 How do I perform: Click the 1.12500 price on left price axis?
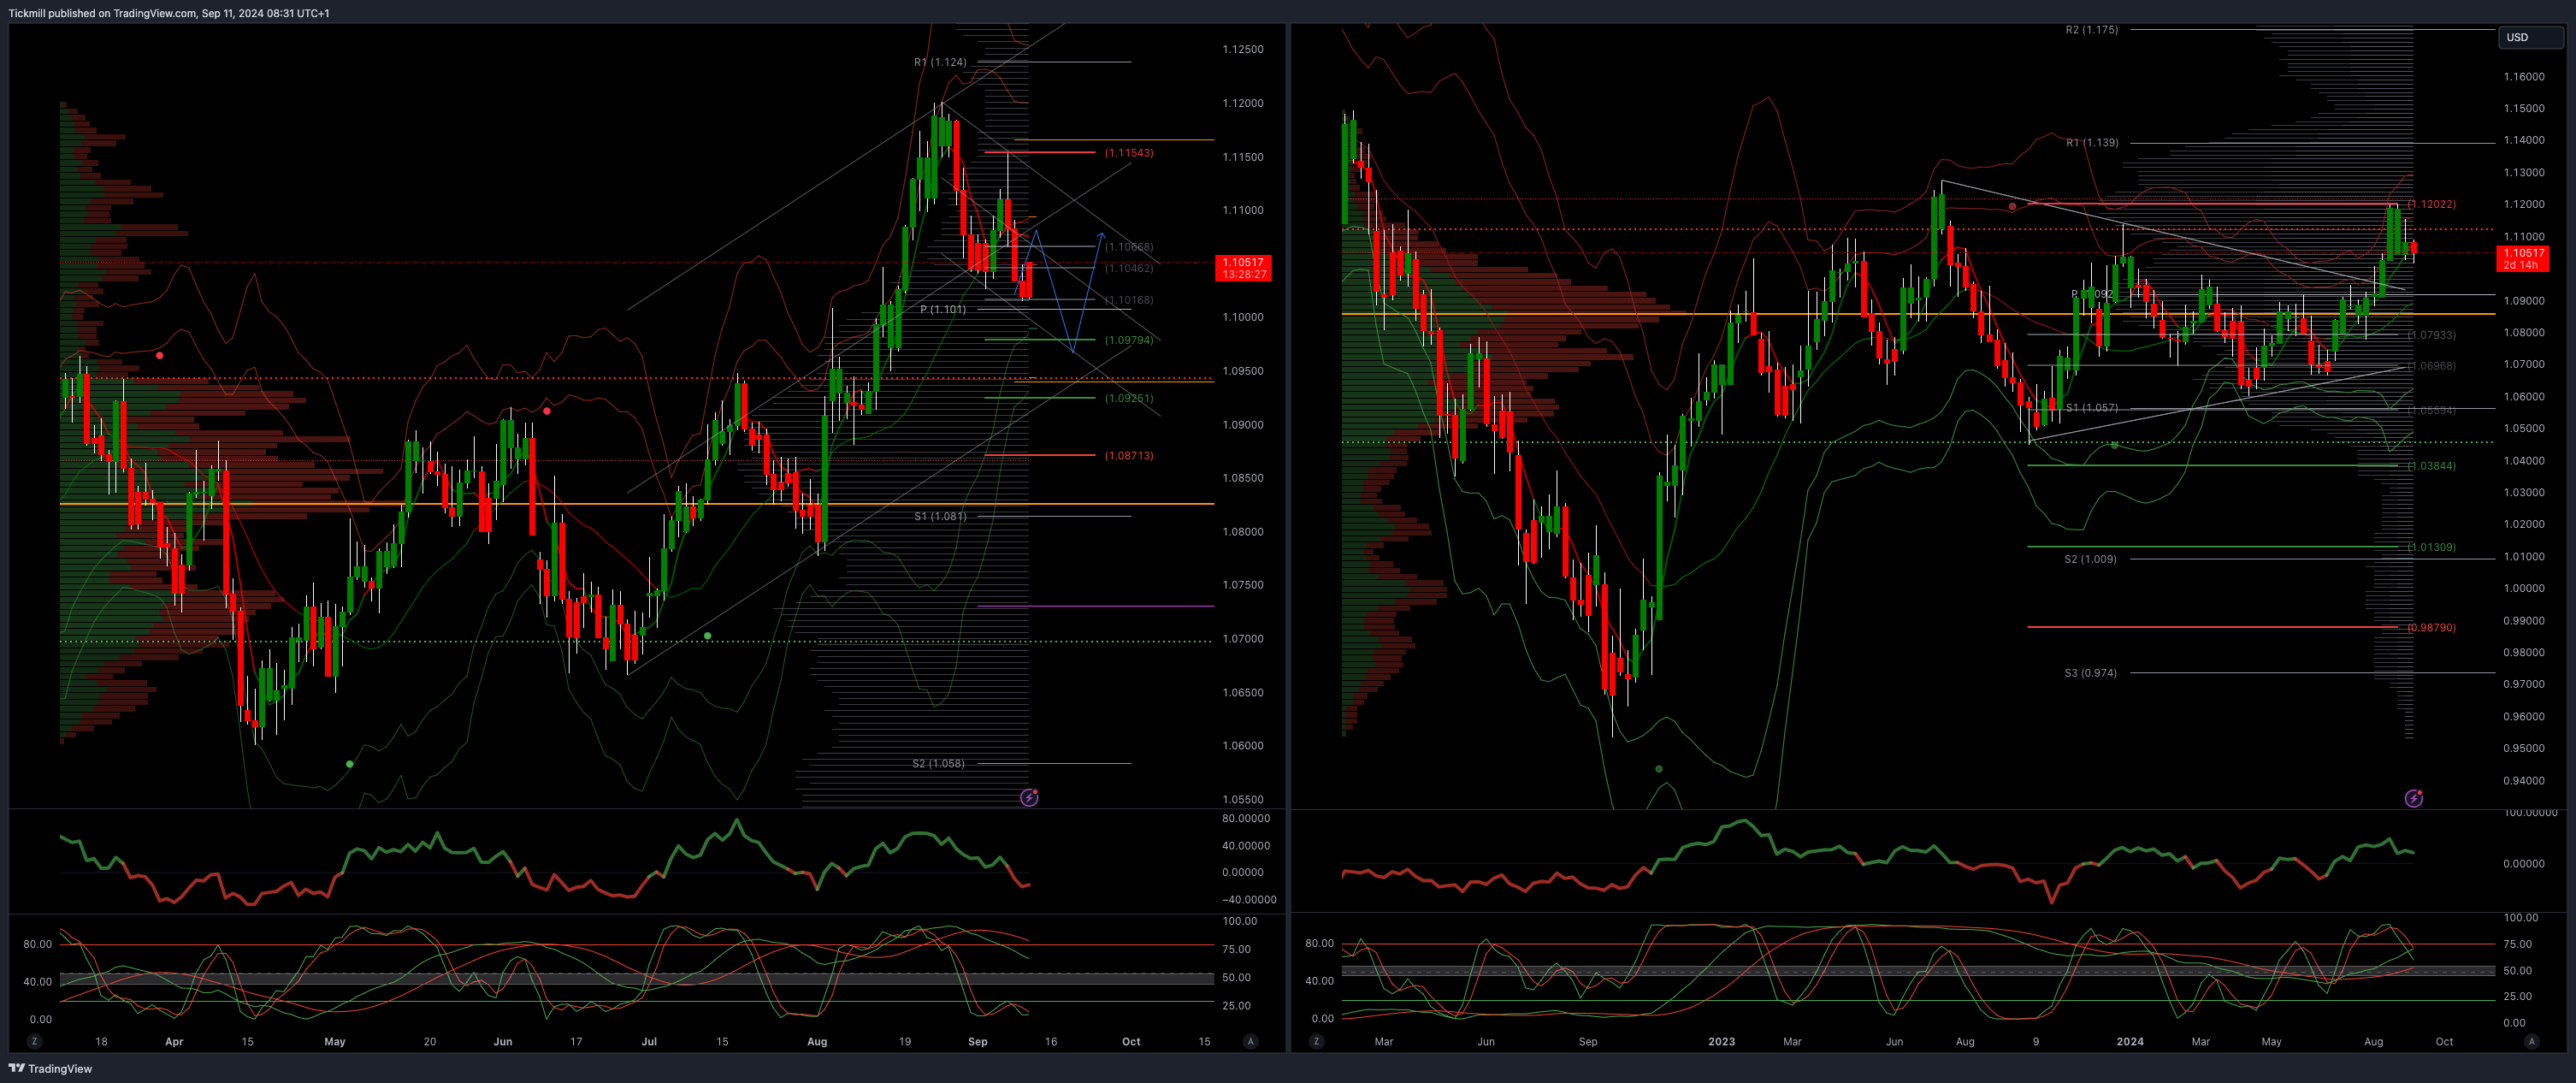[x=1243, y=49]
